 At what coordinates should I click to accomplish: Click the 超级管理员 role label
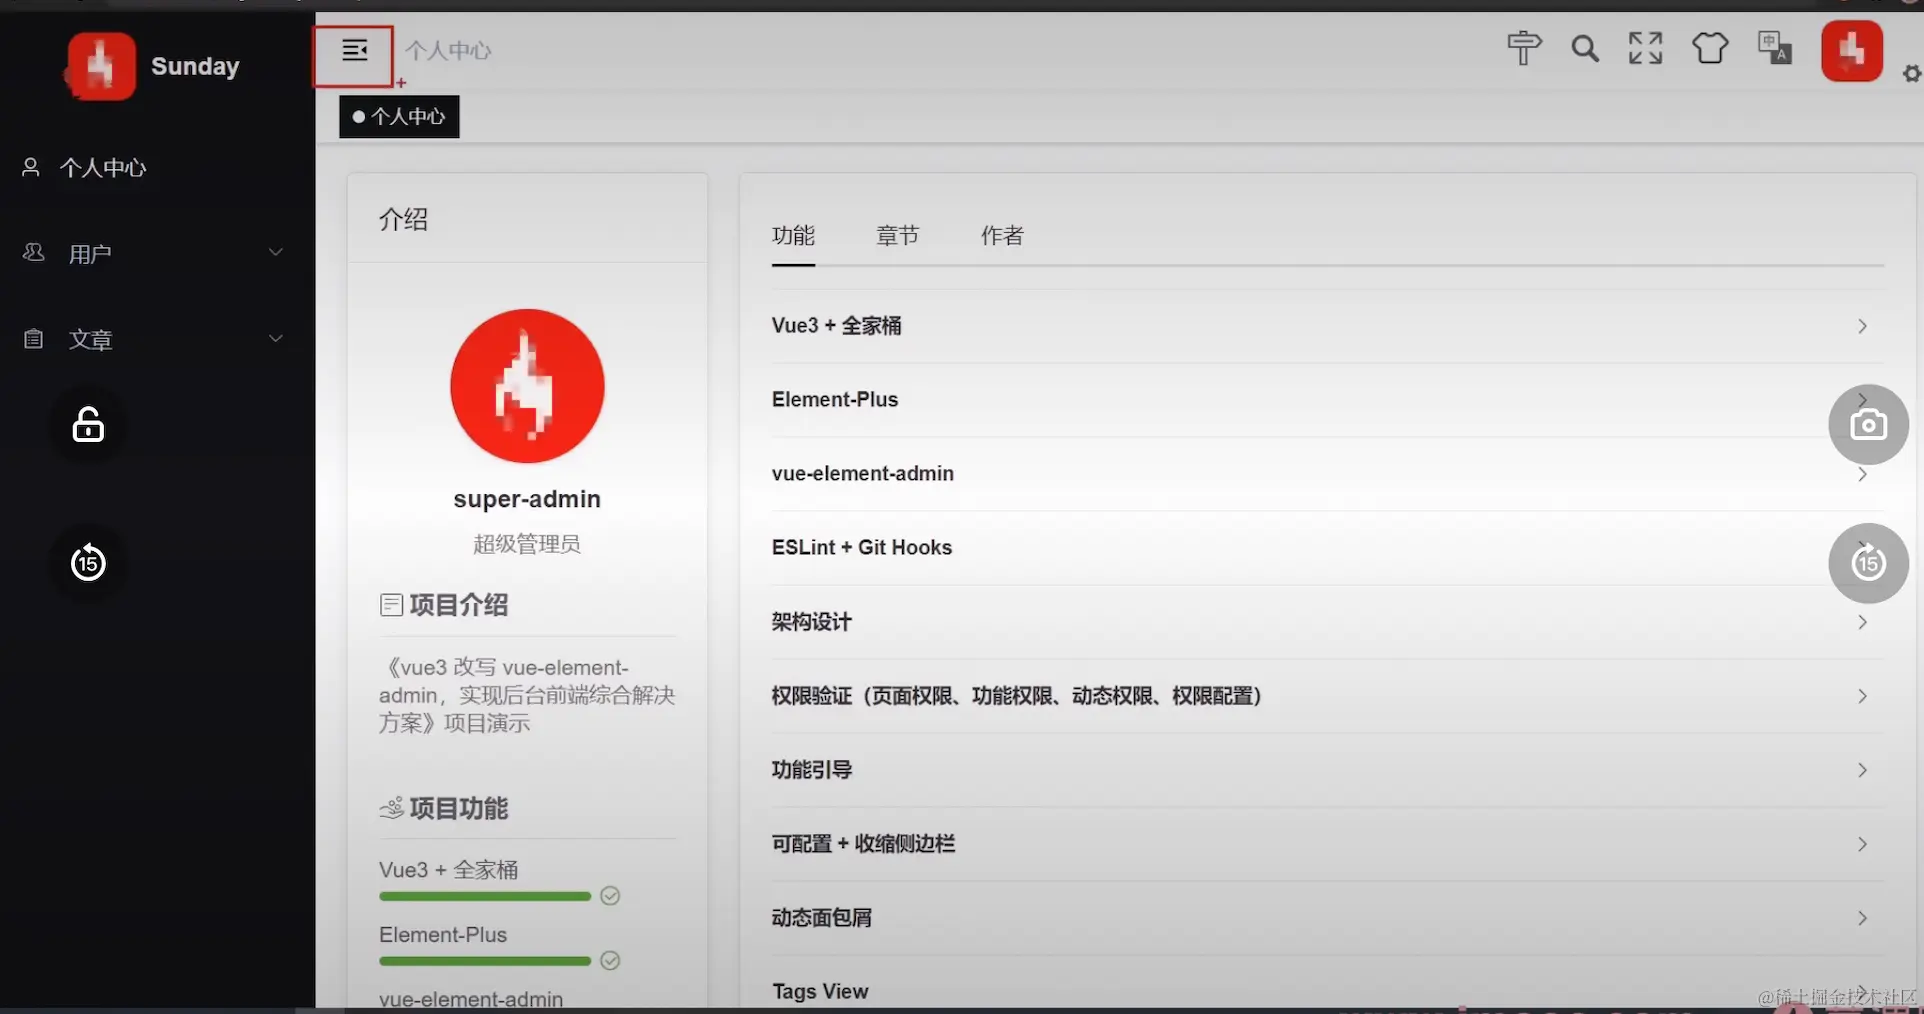pyautogui.click(x=527, y=544)
